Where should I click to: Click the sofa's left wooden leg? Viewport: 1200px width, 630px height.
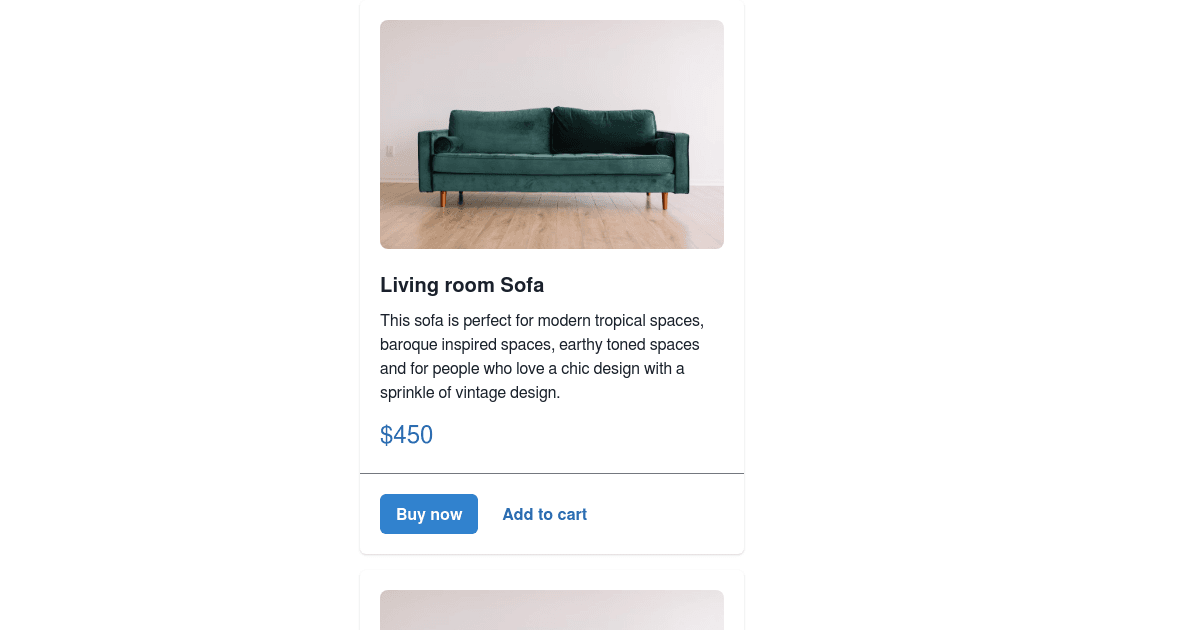(x=443, y=199)
